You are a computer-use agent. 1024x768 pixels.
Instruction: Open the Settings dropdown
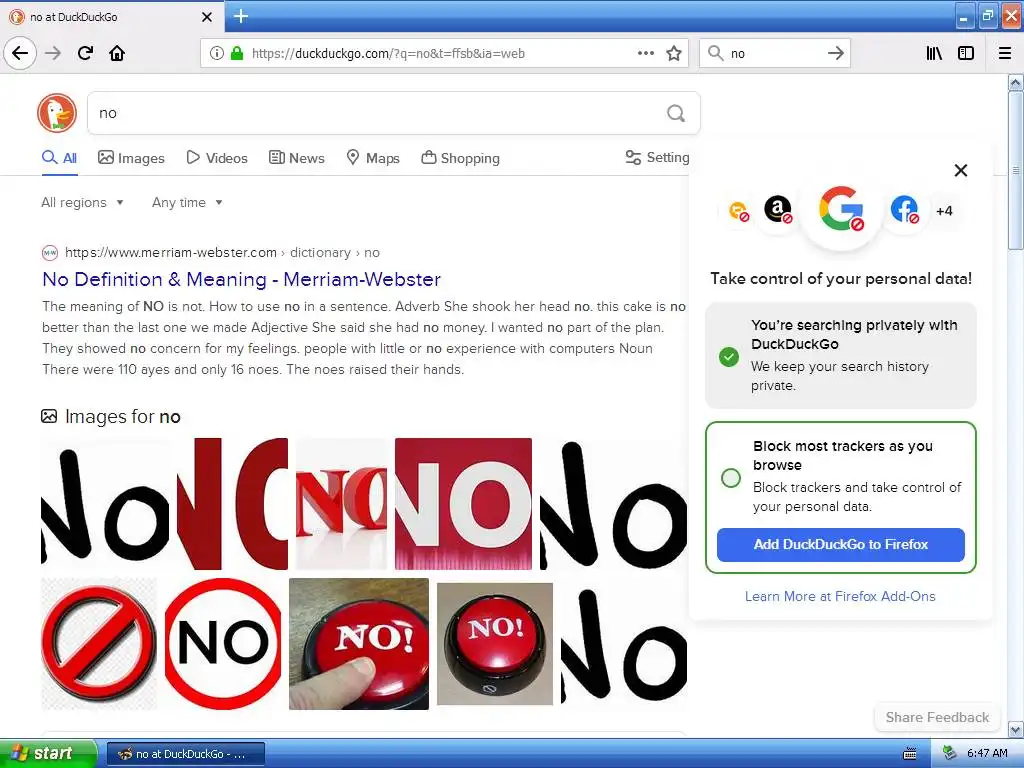click(657, 157)
